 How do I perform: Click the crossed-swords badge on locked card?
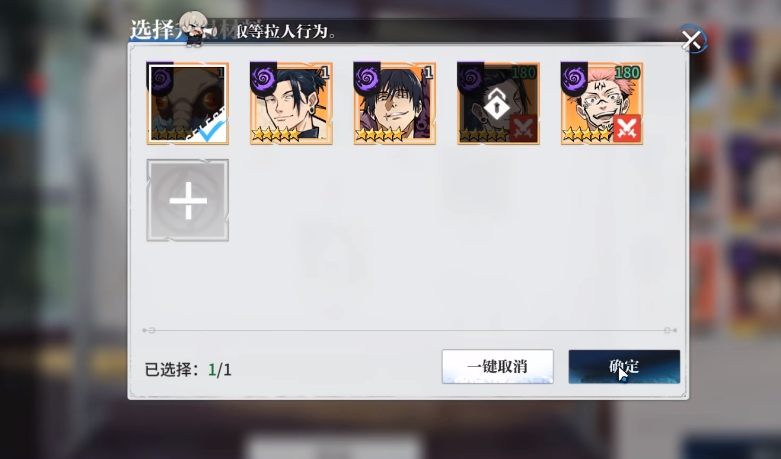click(x=523, y=128)
